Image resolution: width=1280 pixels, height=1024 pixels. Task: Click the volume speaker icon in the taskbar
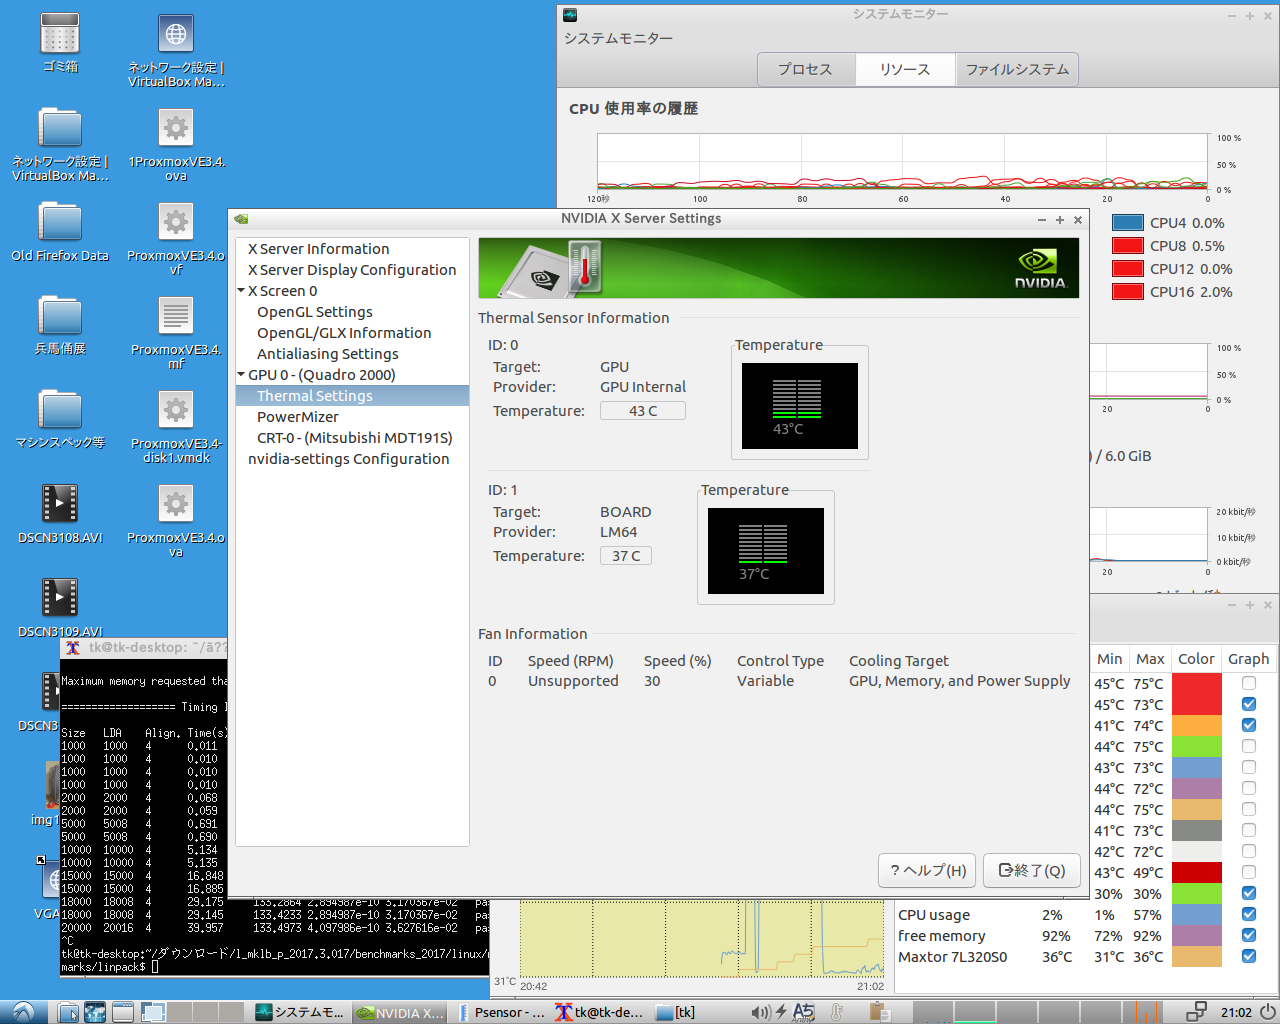coord(760,1012)
